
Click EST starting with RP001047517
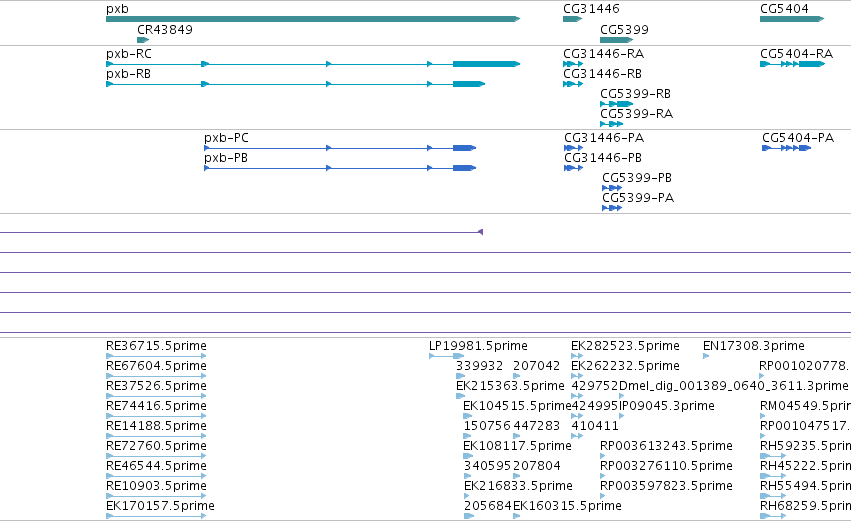tap(805, 426)
